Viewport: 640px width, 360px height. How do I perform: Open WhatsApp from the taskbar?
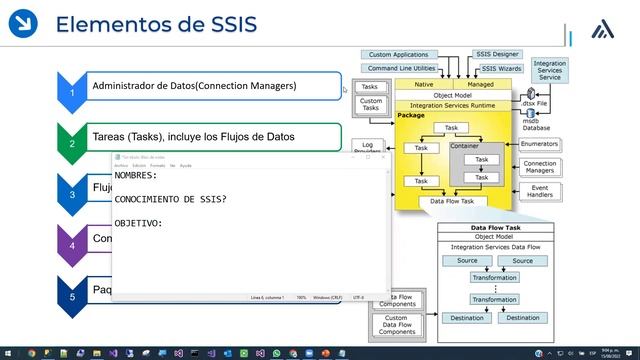(277, 353)
